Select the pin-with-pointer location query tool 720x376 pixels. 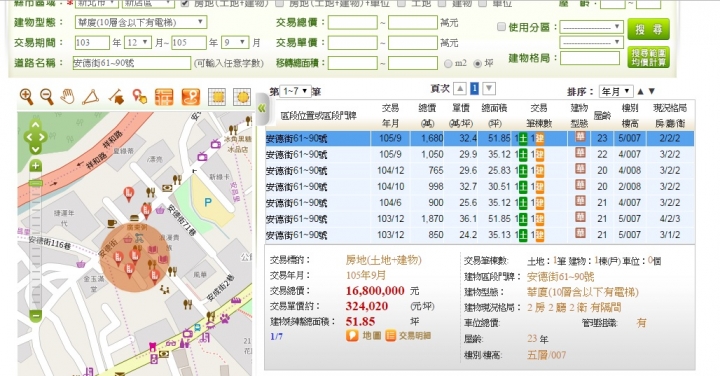(x=140, y=97)
